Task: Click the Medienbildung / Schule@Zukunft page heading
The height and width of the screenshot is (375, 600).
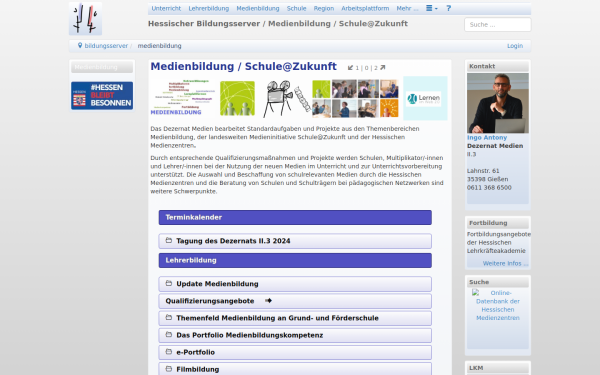Action: 243,66
